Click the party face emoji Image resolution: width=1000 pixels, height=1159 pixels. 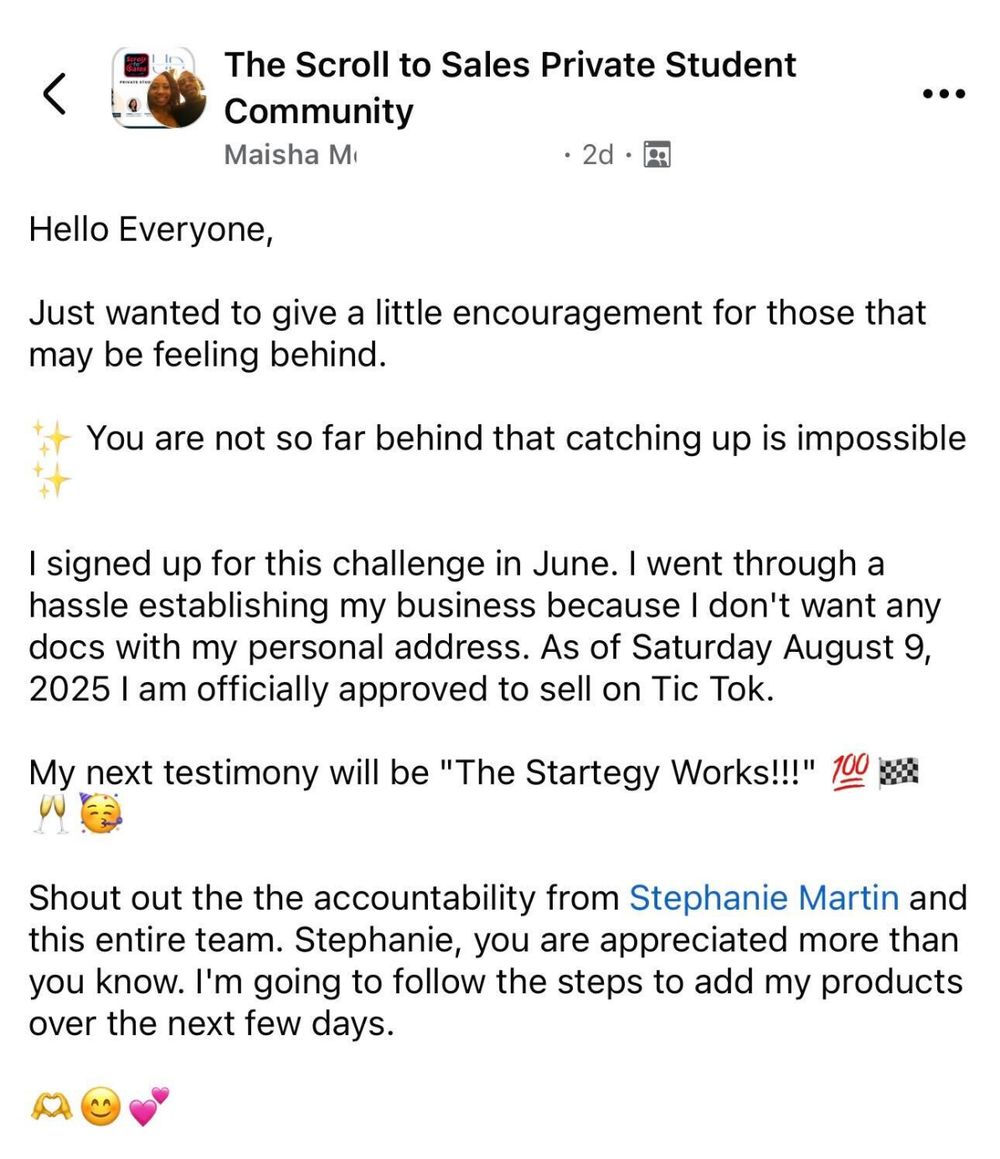100,816
